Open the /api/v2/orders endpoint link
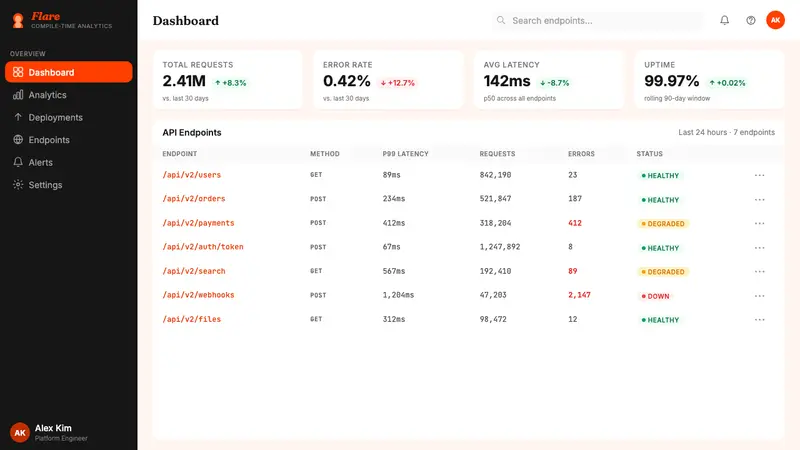 tap(194, 198)
